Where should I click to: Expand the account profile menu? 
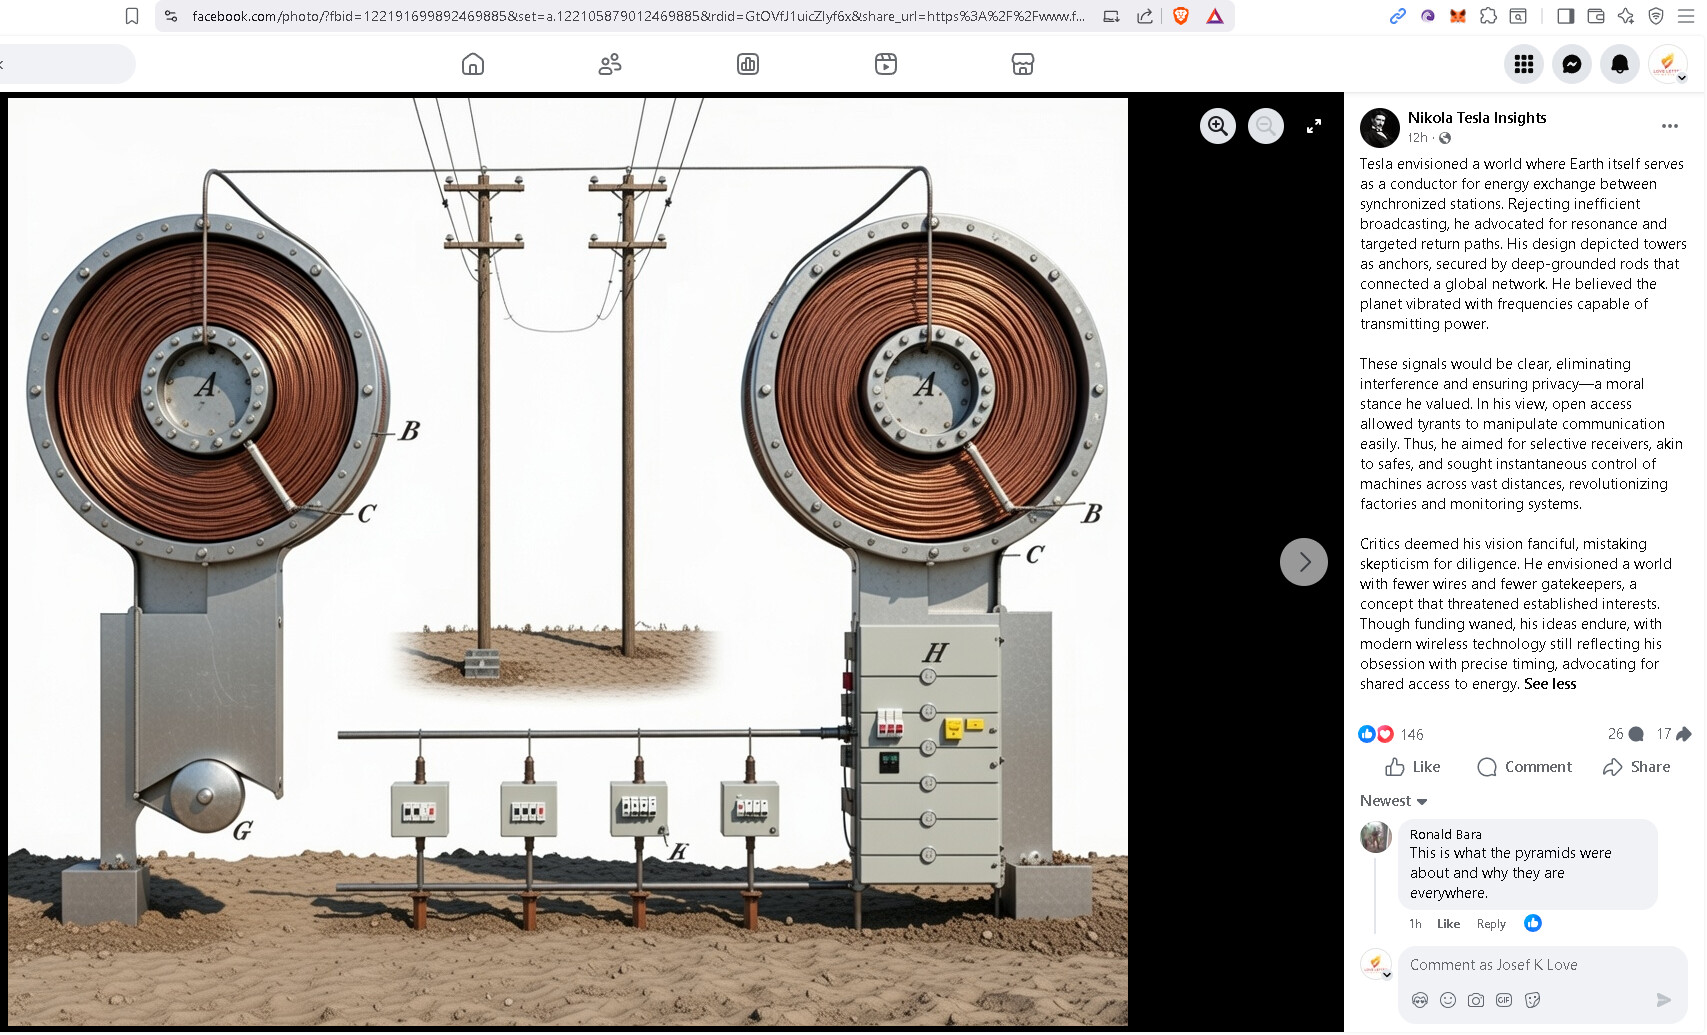click(x=1668, y=65)
